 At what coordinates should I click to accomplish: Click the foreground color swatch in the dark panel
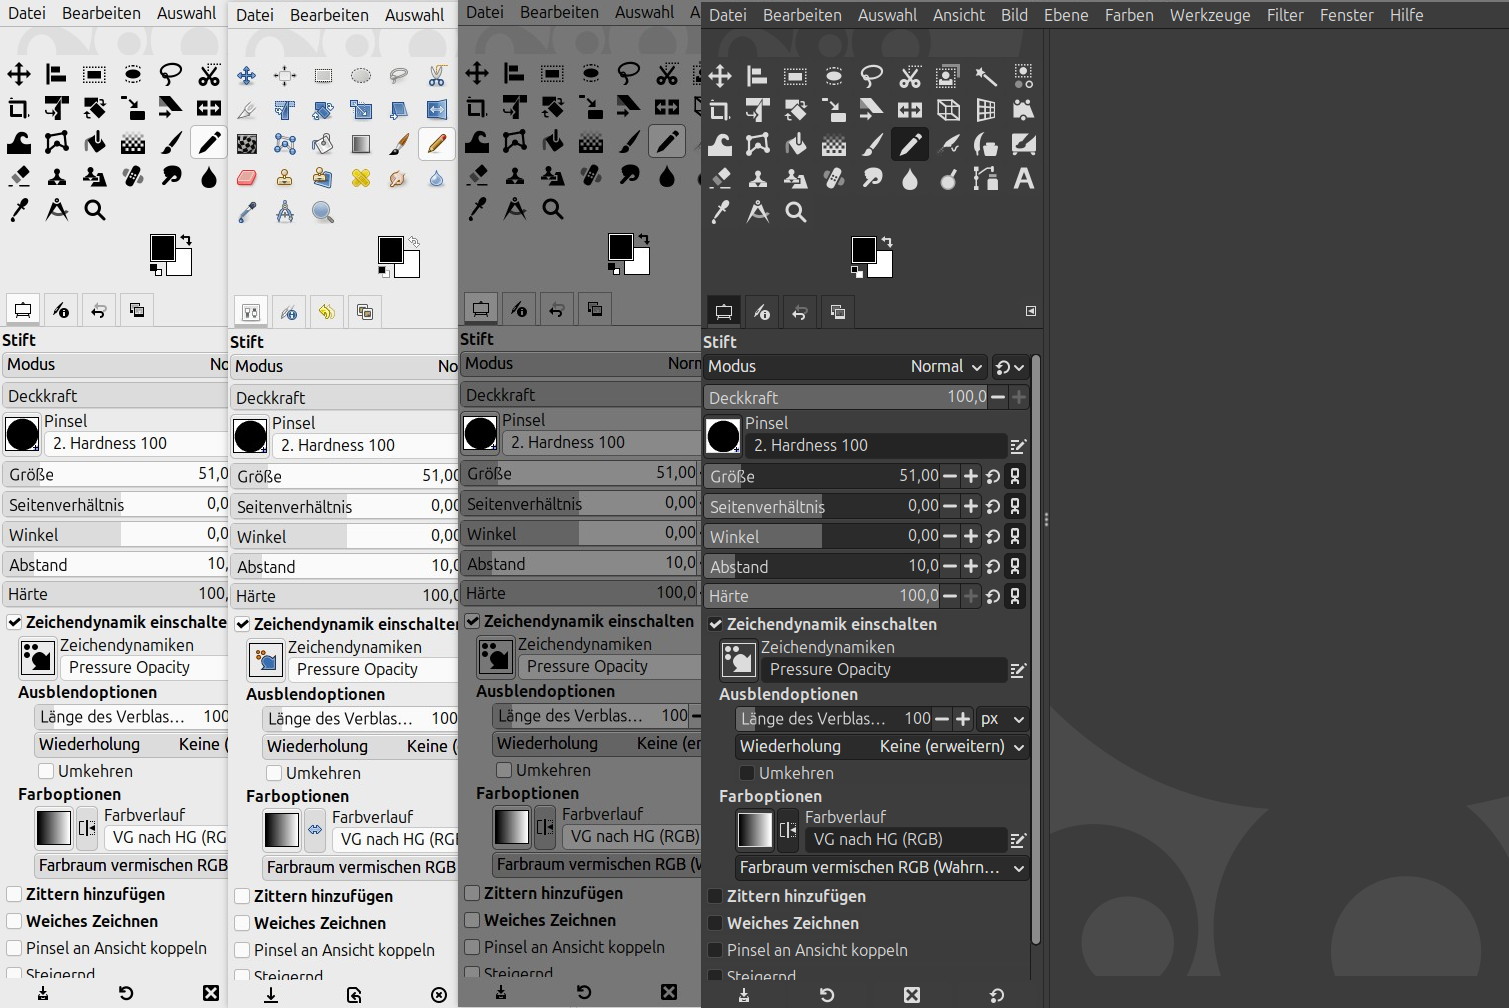863,249
